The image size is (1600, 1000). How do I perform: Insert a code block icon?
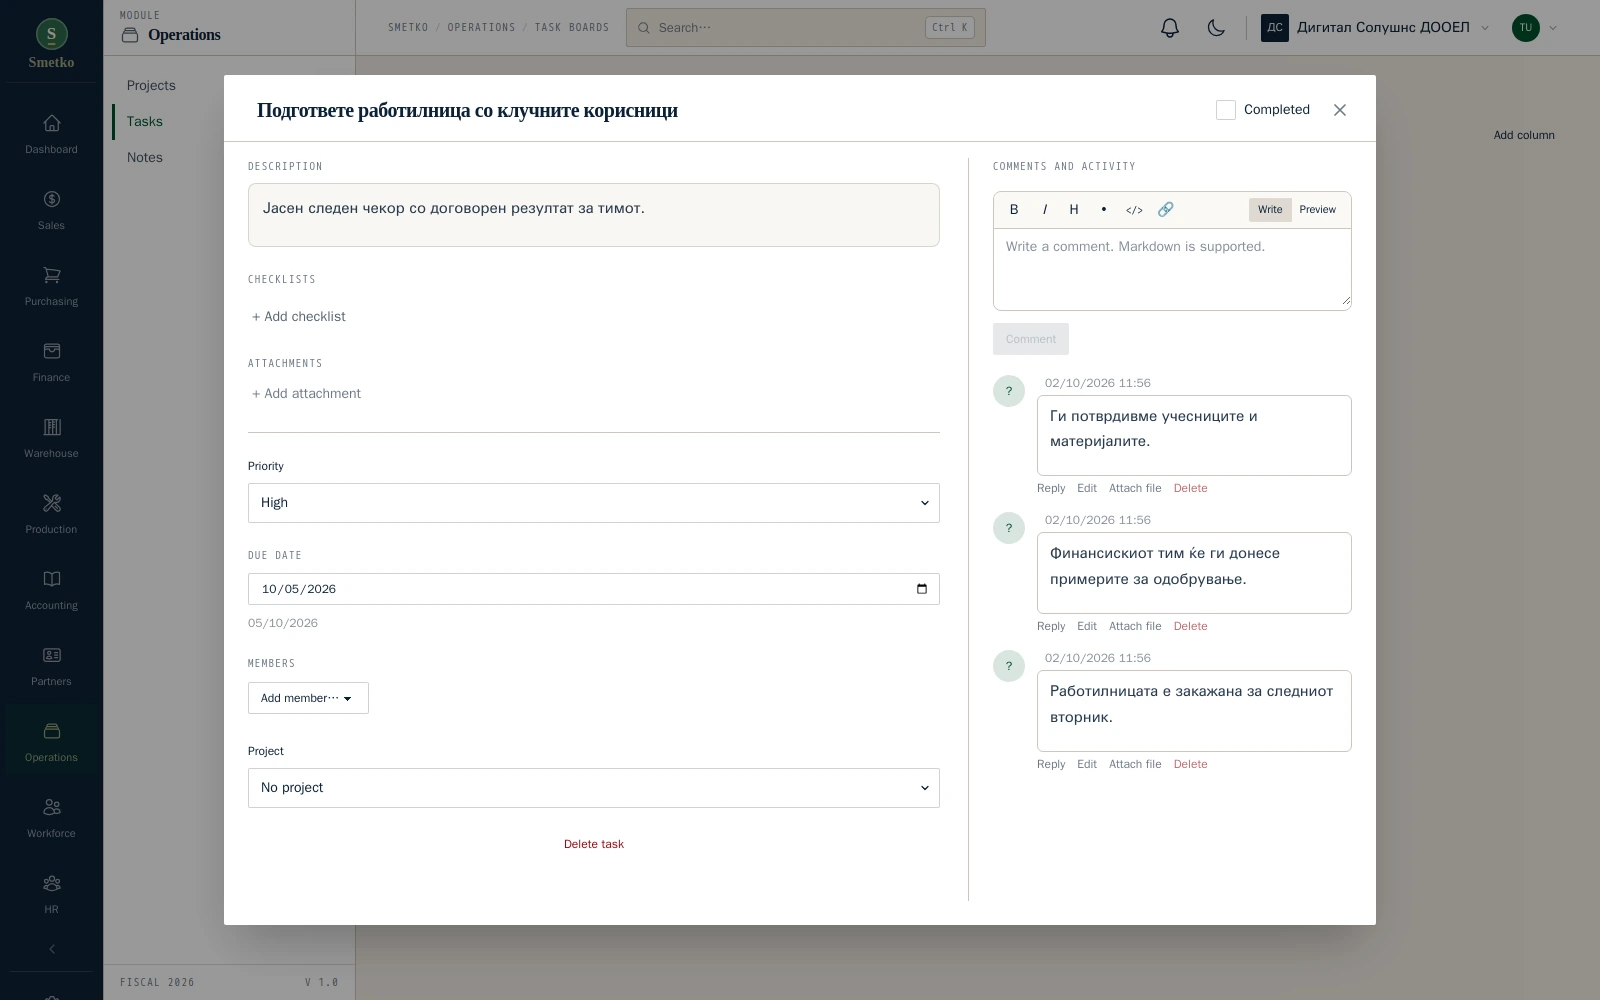click(1134, 210)
